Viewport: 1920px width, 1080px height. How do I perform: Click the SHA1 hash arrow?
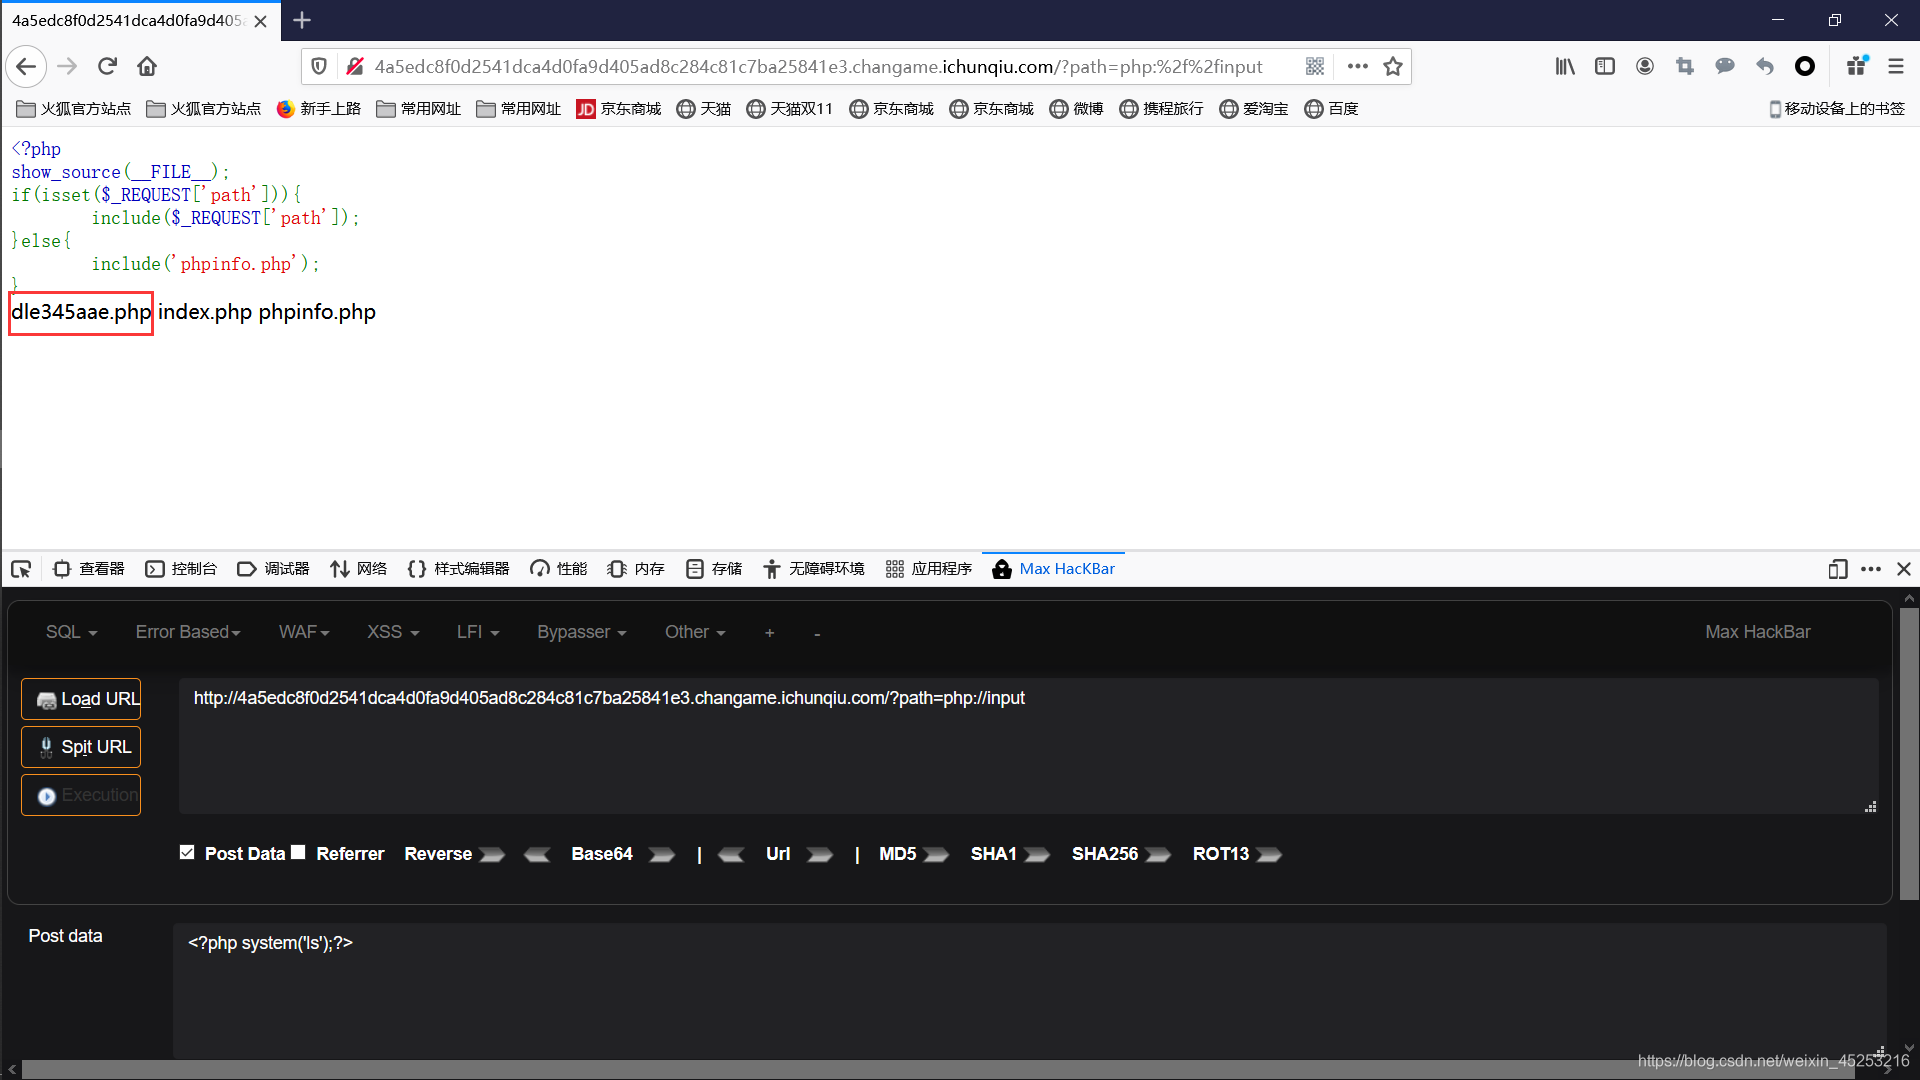[1037, 854]
